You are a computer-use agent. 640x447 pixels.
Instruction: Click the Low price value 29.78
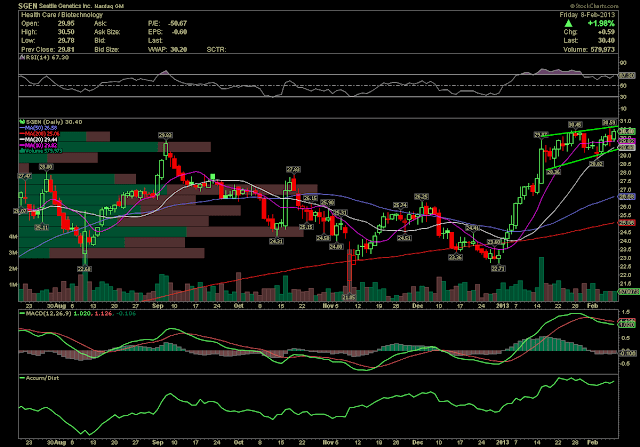[66, 40]
